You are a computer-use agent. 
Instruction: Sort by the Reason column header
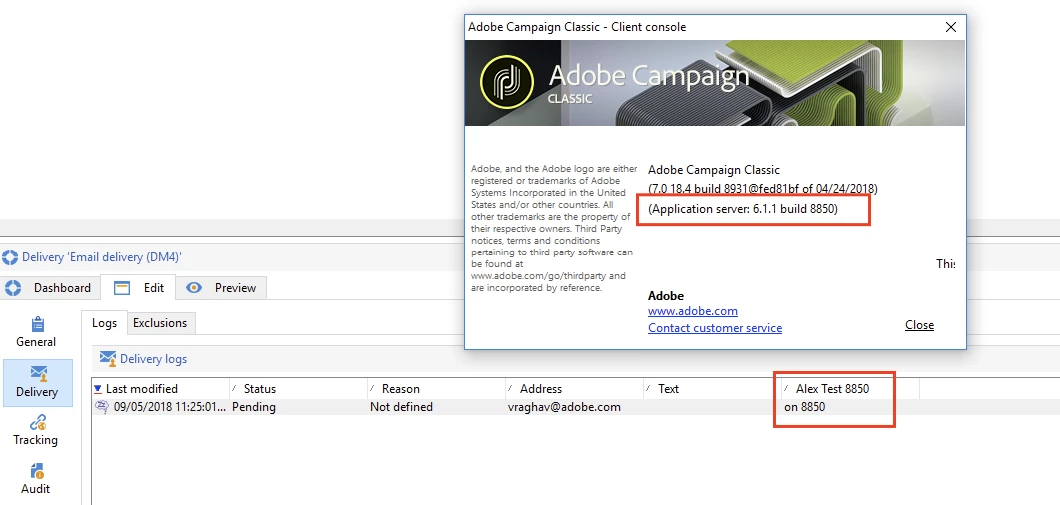(x=436, y=389)
